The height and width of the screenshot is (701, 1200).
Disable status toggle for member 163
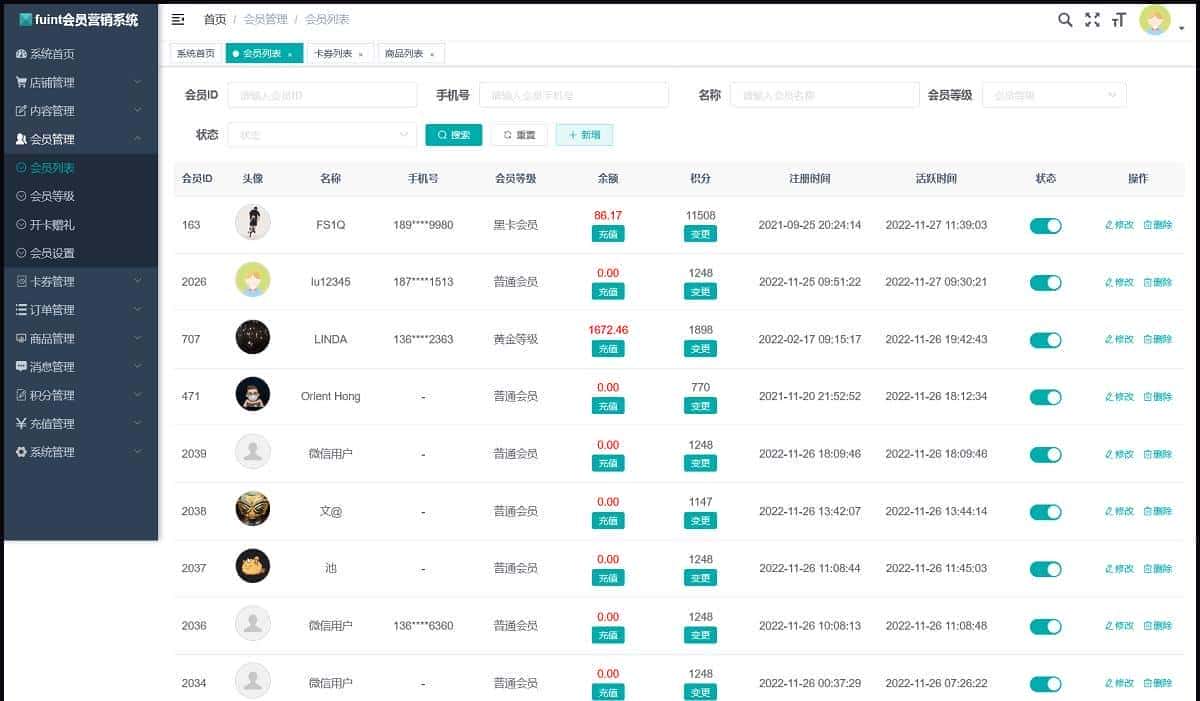1045,226
